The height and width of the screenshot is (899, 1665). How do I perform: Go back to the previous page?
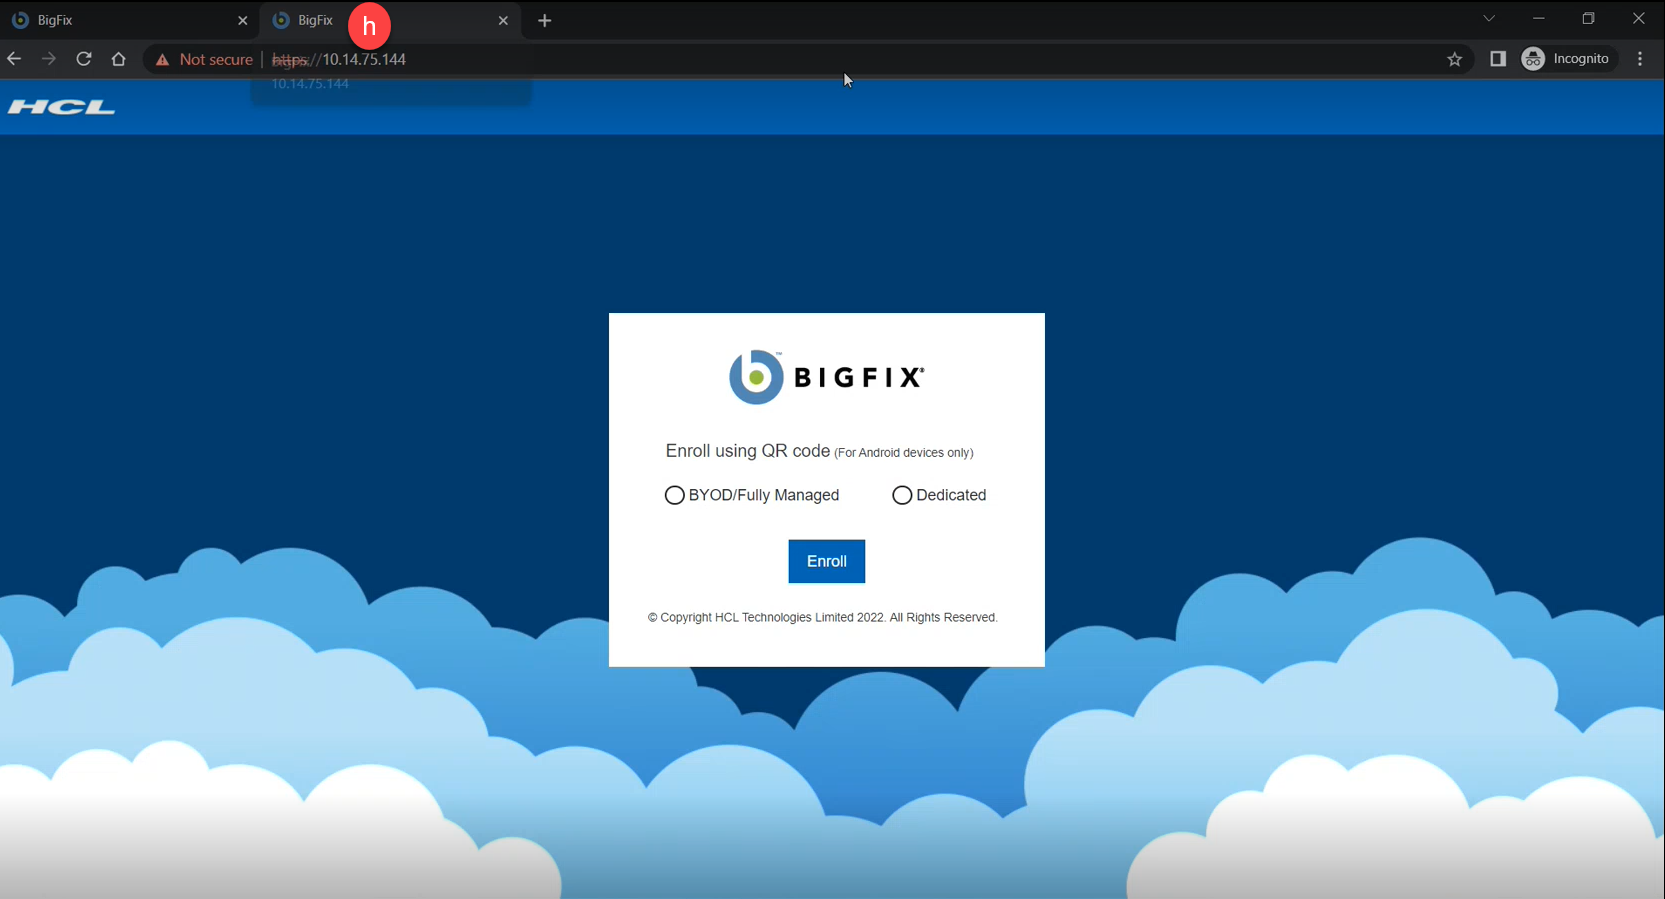coord(14,59)
